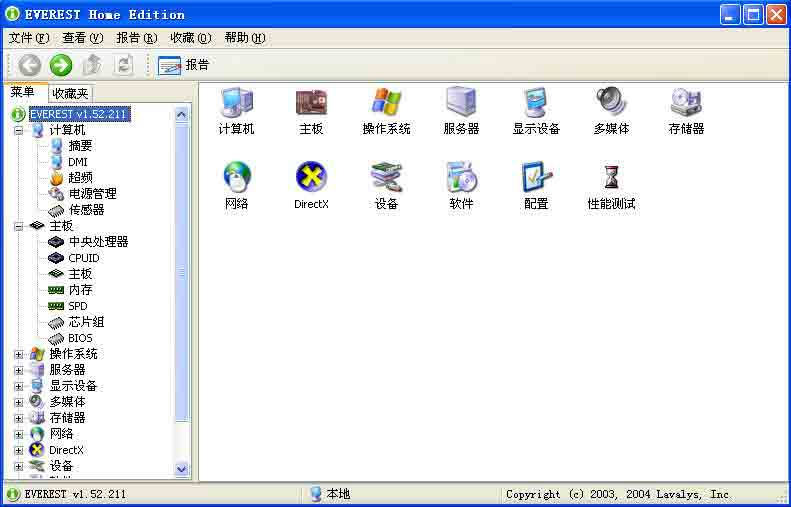Select EVEREST v1.52.211 root tree item
Screen dimensions: 791x507
coord(80,115)
